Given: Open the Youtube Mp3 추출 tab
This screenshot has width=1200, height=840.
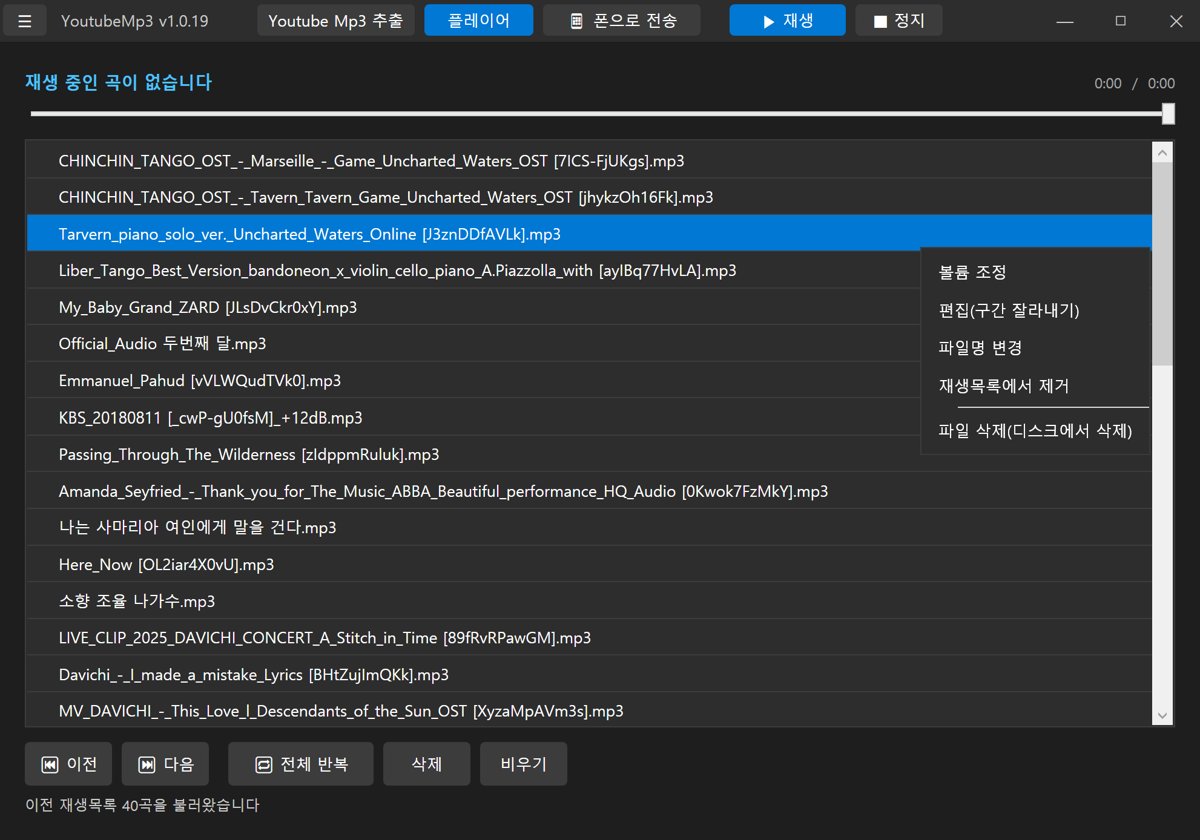Looking at the screenshot, I should click(x=336, y=20).
